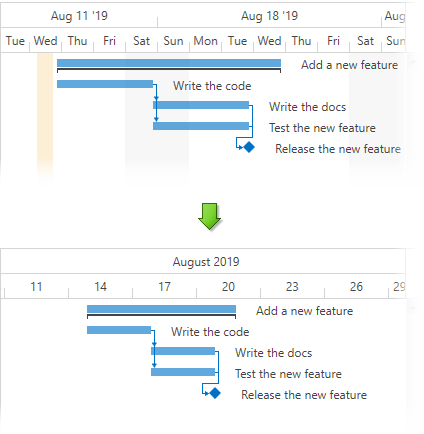Select the 'Test the new feature' bar in upper chart
The height and width of the screenshot is (434, 424).
tap(201, 126)
